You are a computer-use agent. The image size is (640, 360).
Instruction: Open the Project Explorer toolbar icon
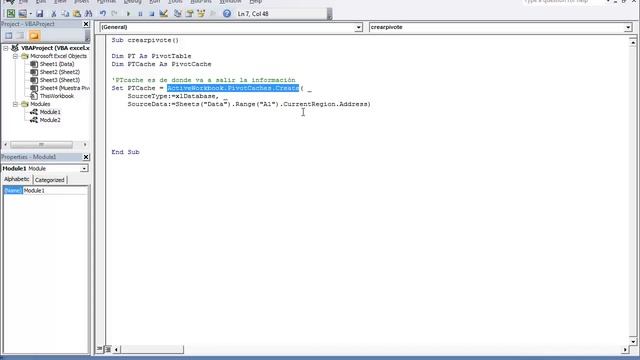[x=178, y=13]
